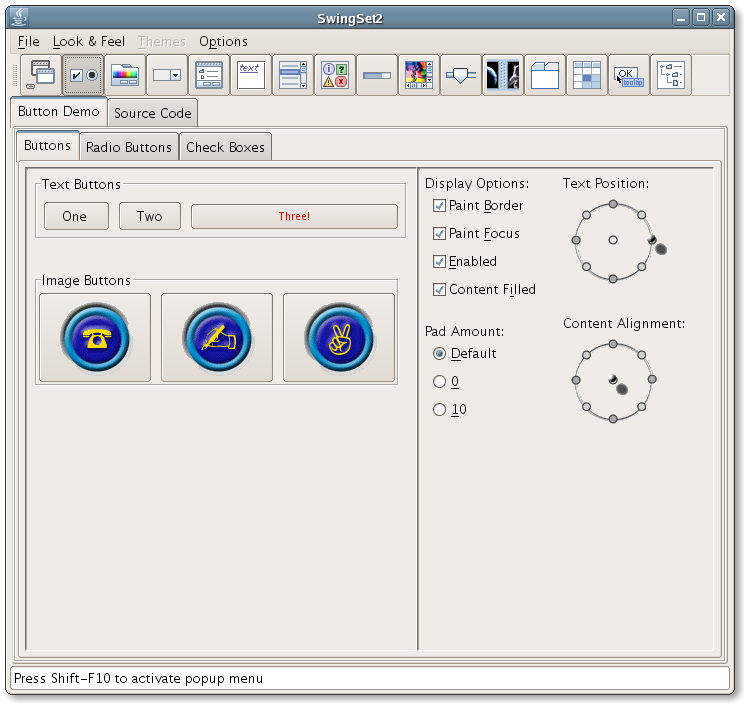
Task: Open the Tree demo toolbar icon
Action: pos(670,75)
